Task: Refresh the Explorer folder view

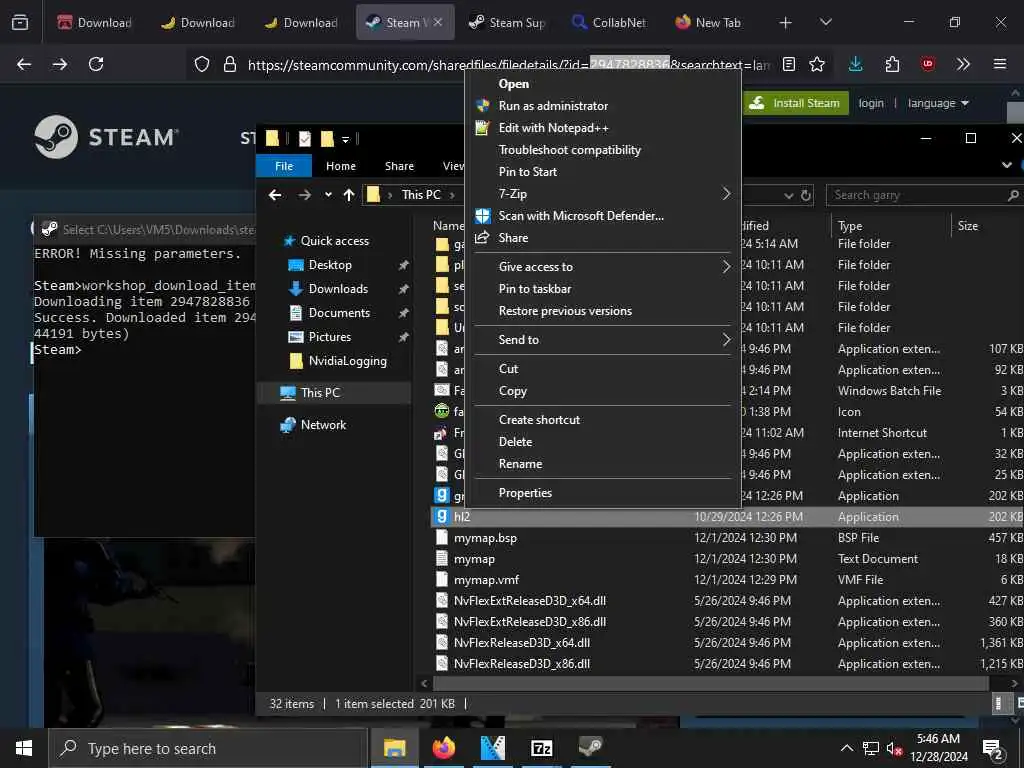Action: click(x=805, y=195)
